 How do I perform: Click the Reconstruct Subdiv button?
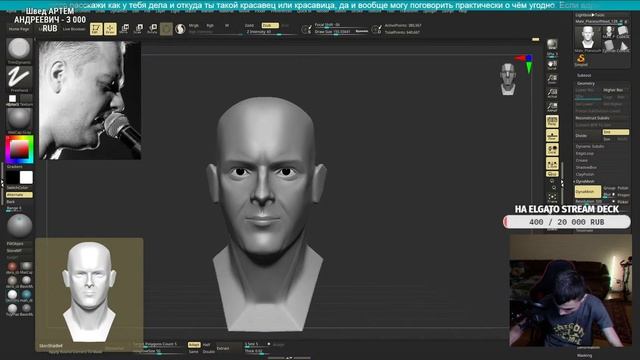tap(592, 118)
